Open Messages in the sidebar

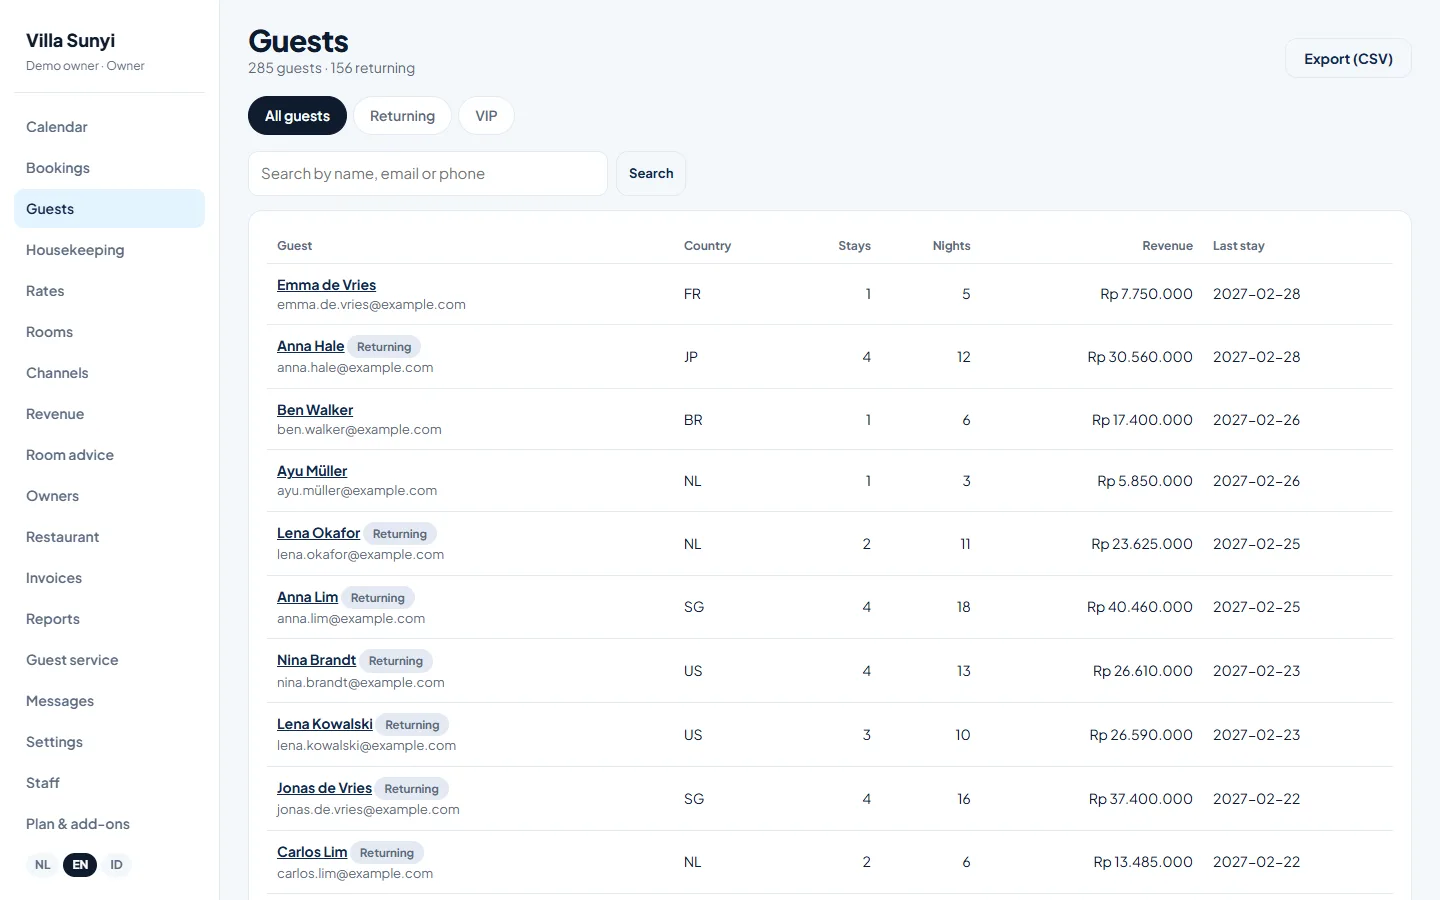[109, 701]
